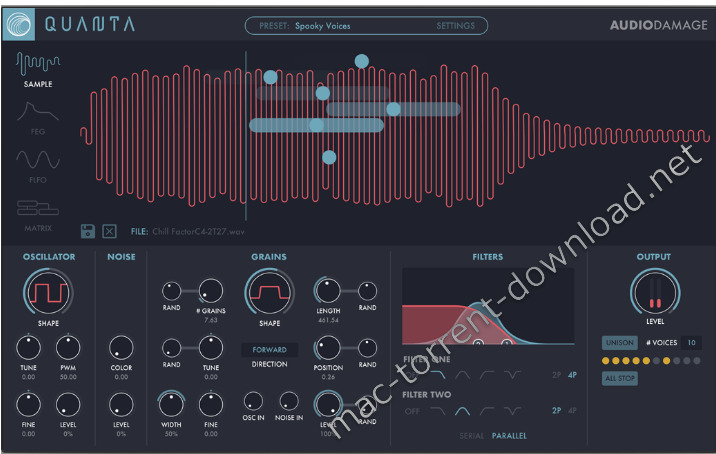Click the Rand knob beside Grains Tune
716x454 pixels.
tap(171, 348)
